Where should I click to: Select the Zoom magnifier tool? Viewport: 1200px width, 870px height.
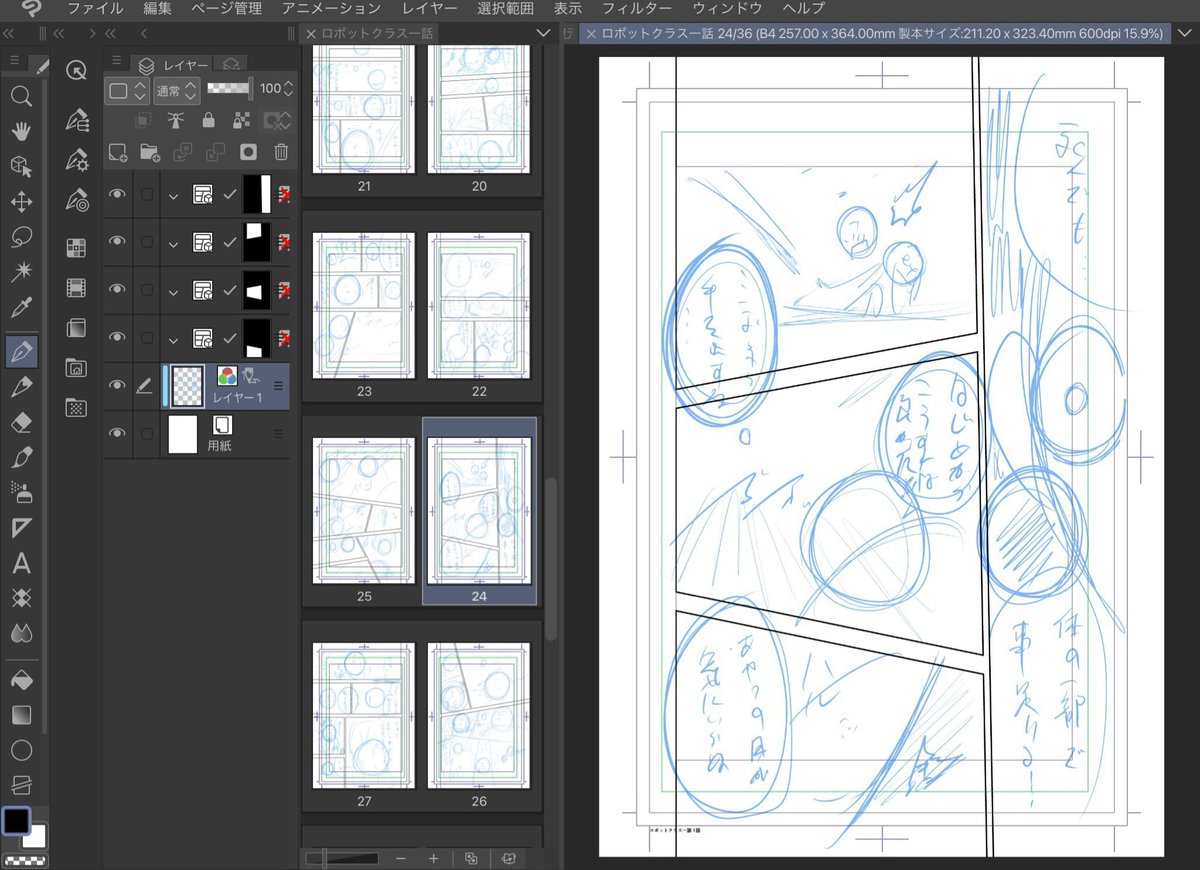tap(20, 97)
